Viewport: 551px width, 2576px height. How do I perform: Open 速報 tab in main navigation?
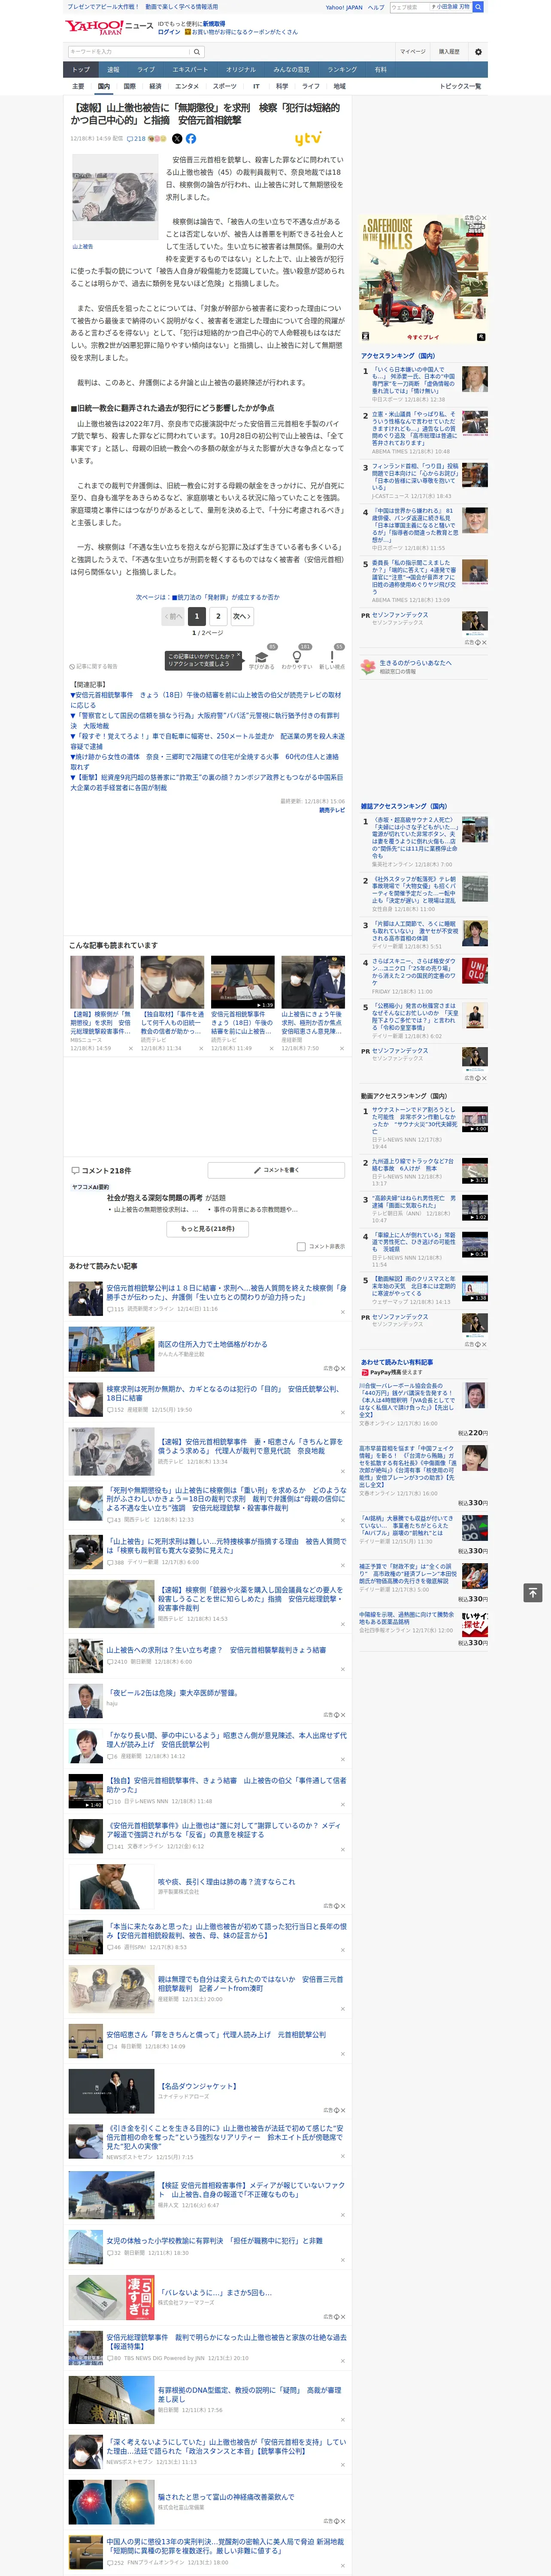113,69
